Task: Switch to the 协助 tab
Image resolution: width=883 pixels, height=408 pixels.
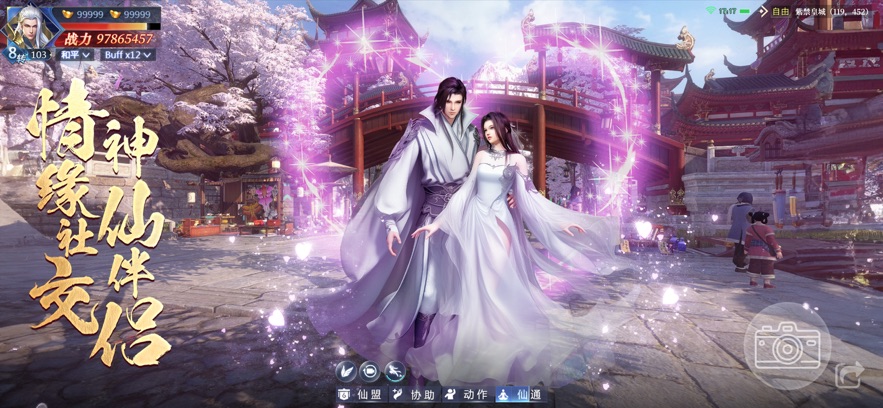Action: click(414, 394)
